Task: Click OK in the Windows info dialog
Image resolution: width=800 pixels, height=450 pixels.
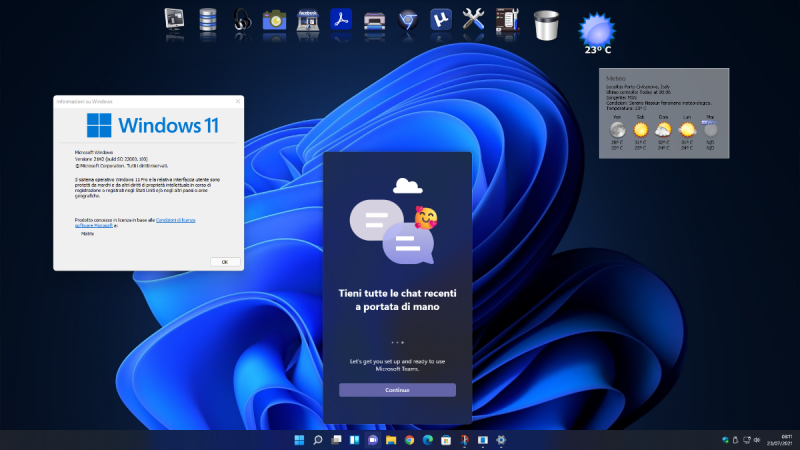Action: pos(225,262)
